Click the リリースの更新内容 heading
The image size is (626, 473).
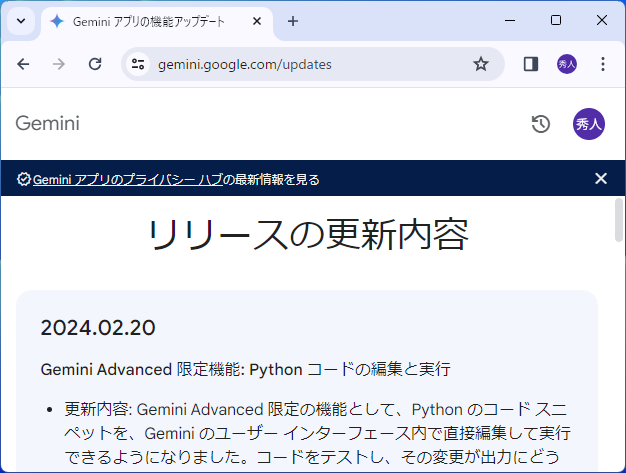(x=308, y=235)
